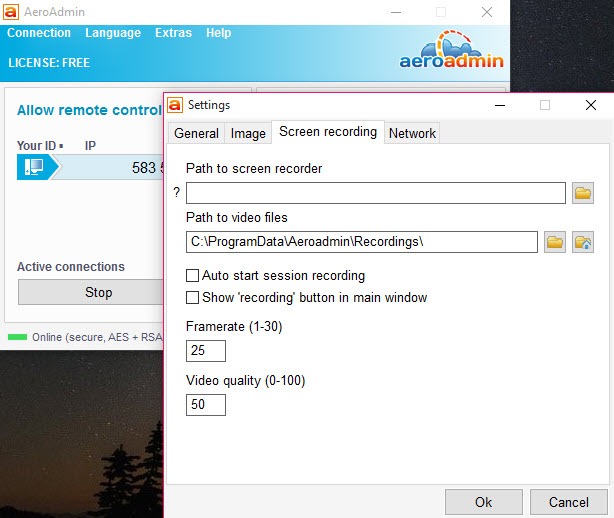Enable Auto start session recording
This screenshot has width=614, height=518.
click(192, 276)
